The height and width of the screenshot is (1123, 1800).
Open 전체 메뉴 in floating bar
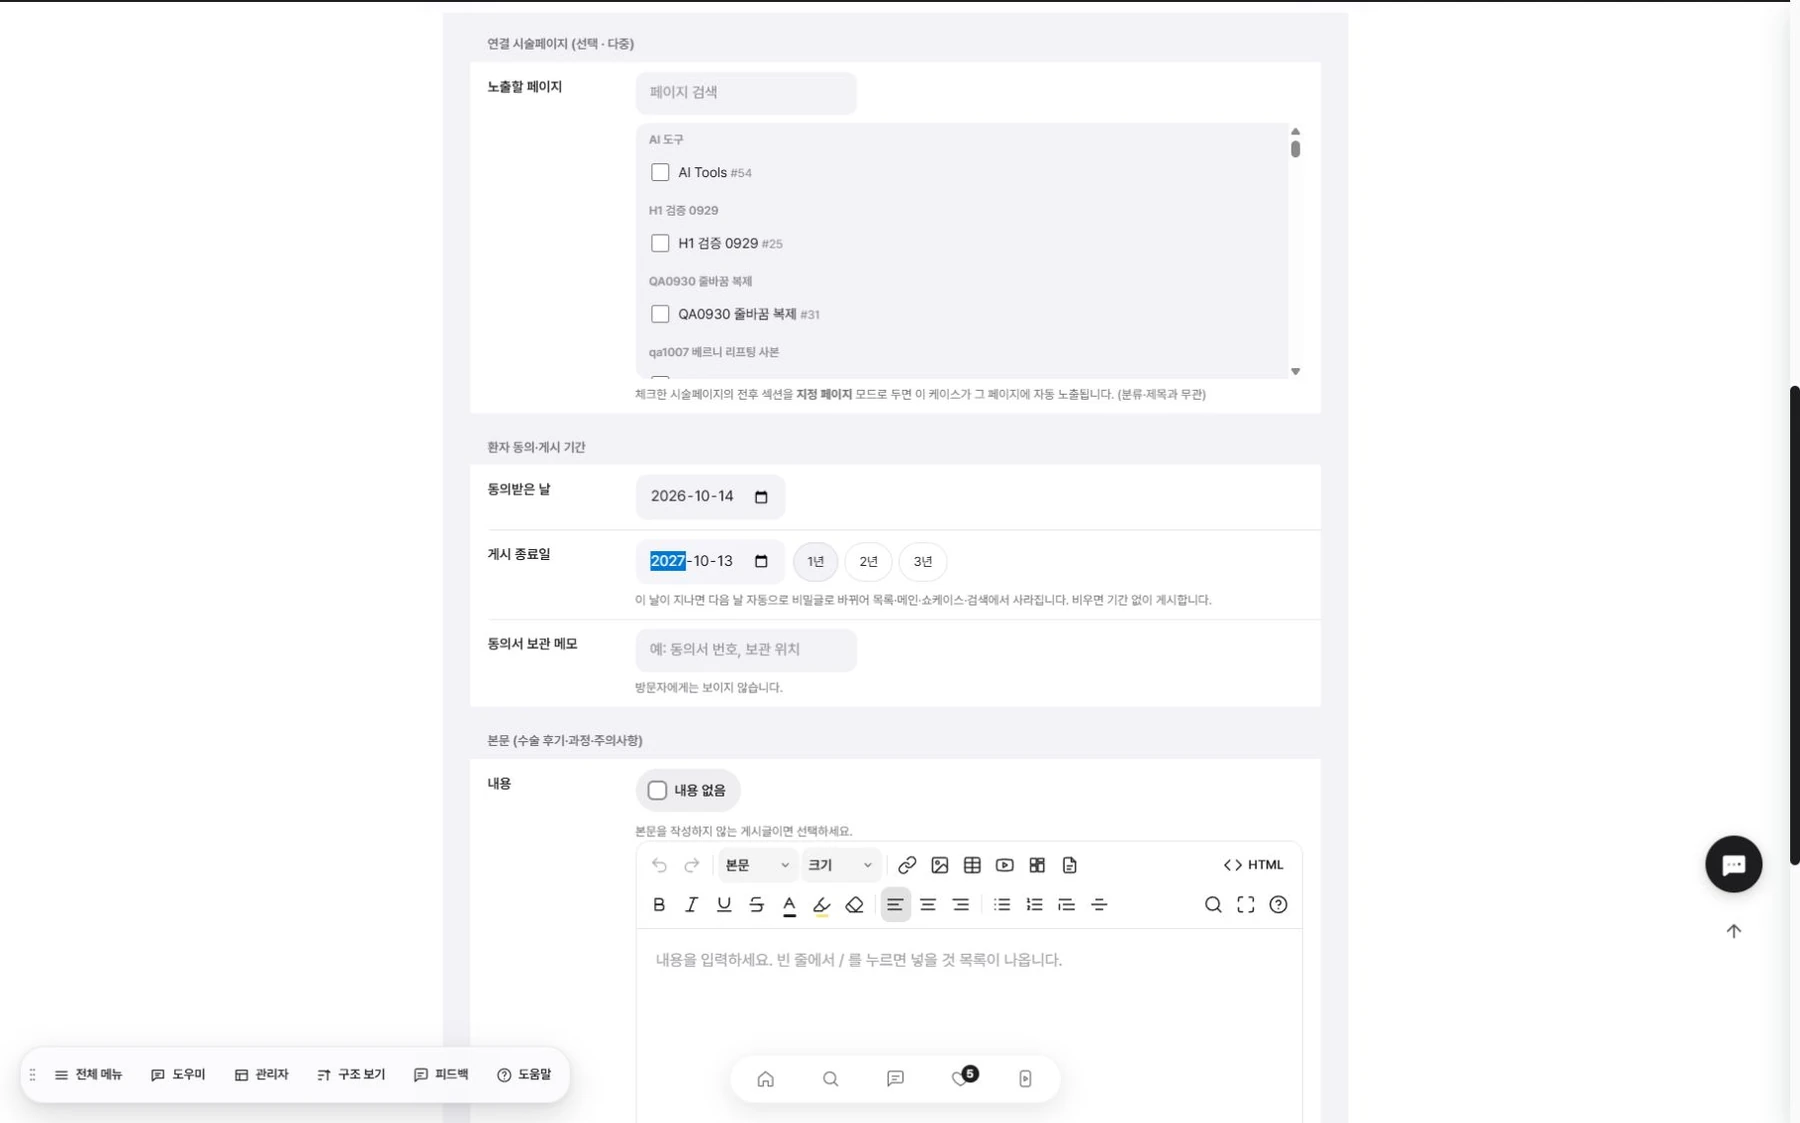click(88, 1075)
